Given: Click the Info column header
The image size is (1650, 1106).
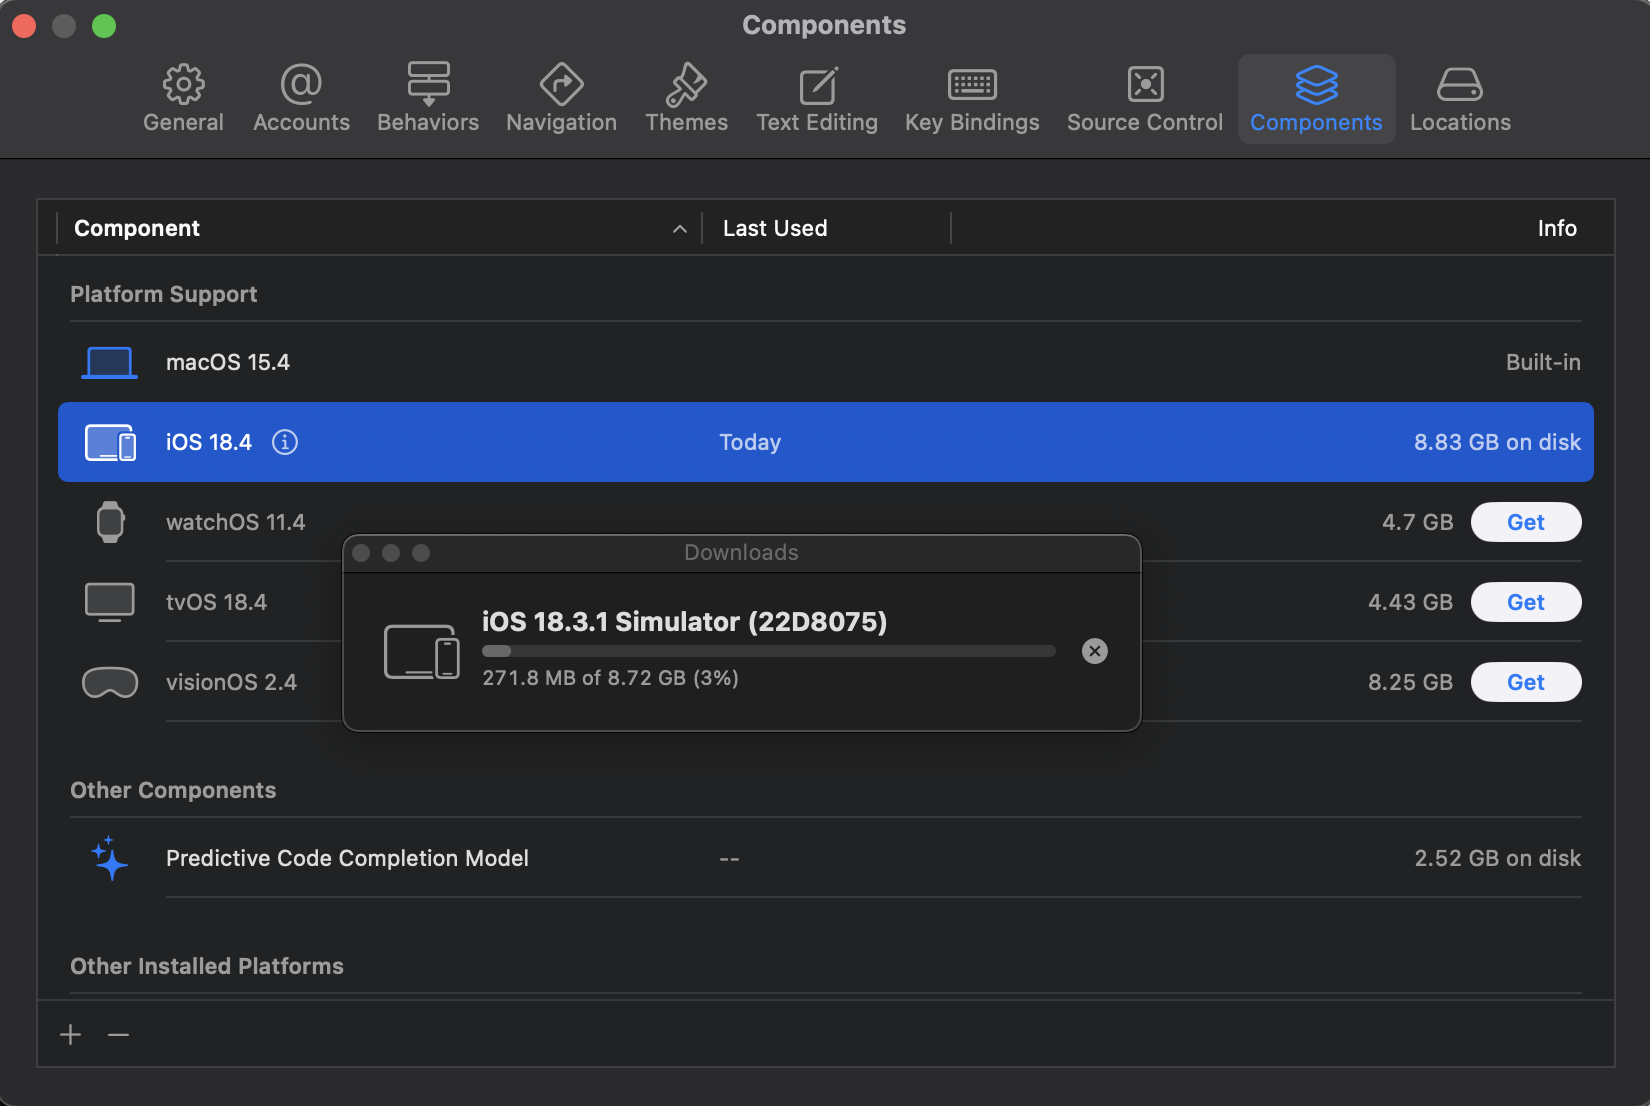Looking at the screenshot, I should (1557, 228).
